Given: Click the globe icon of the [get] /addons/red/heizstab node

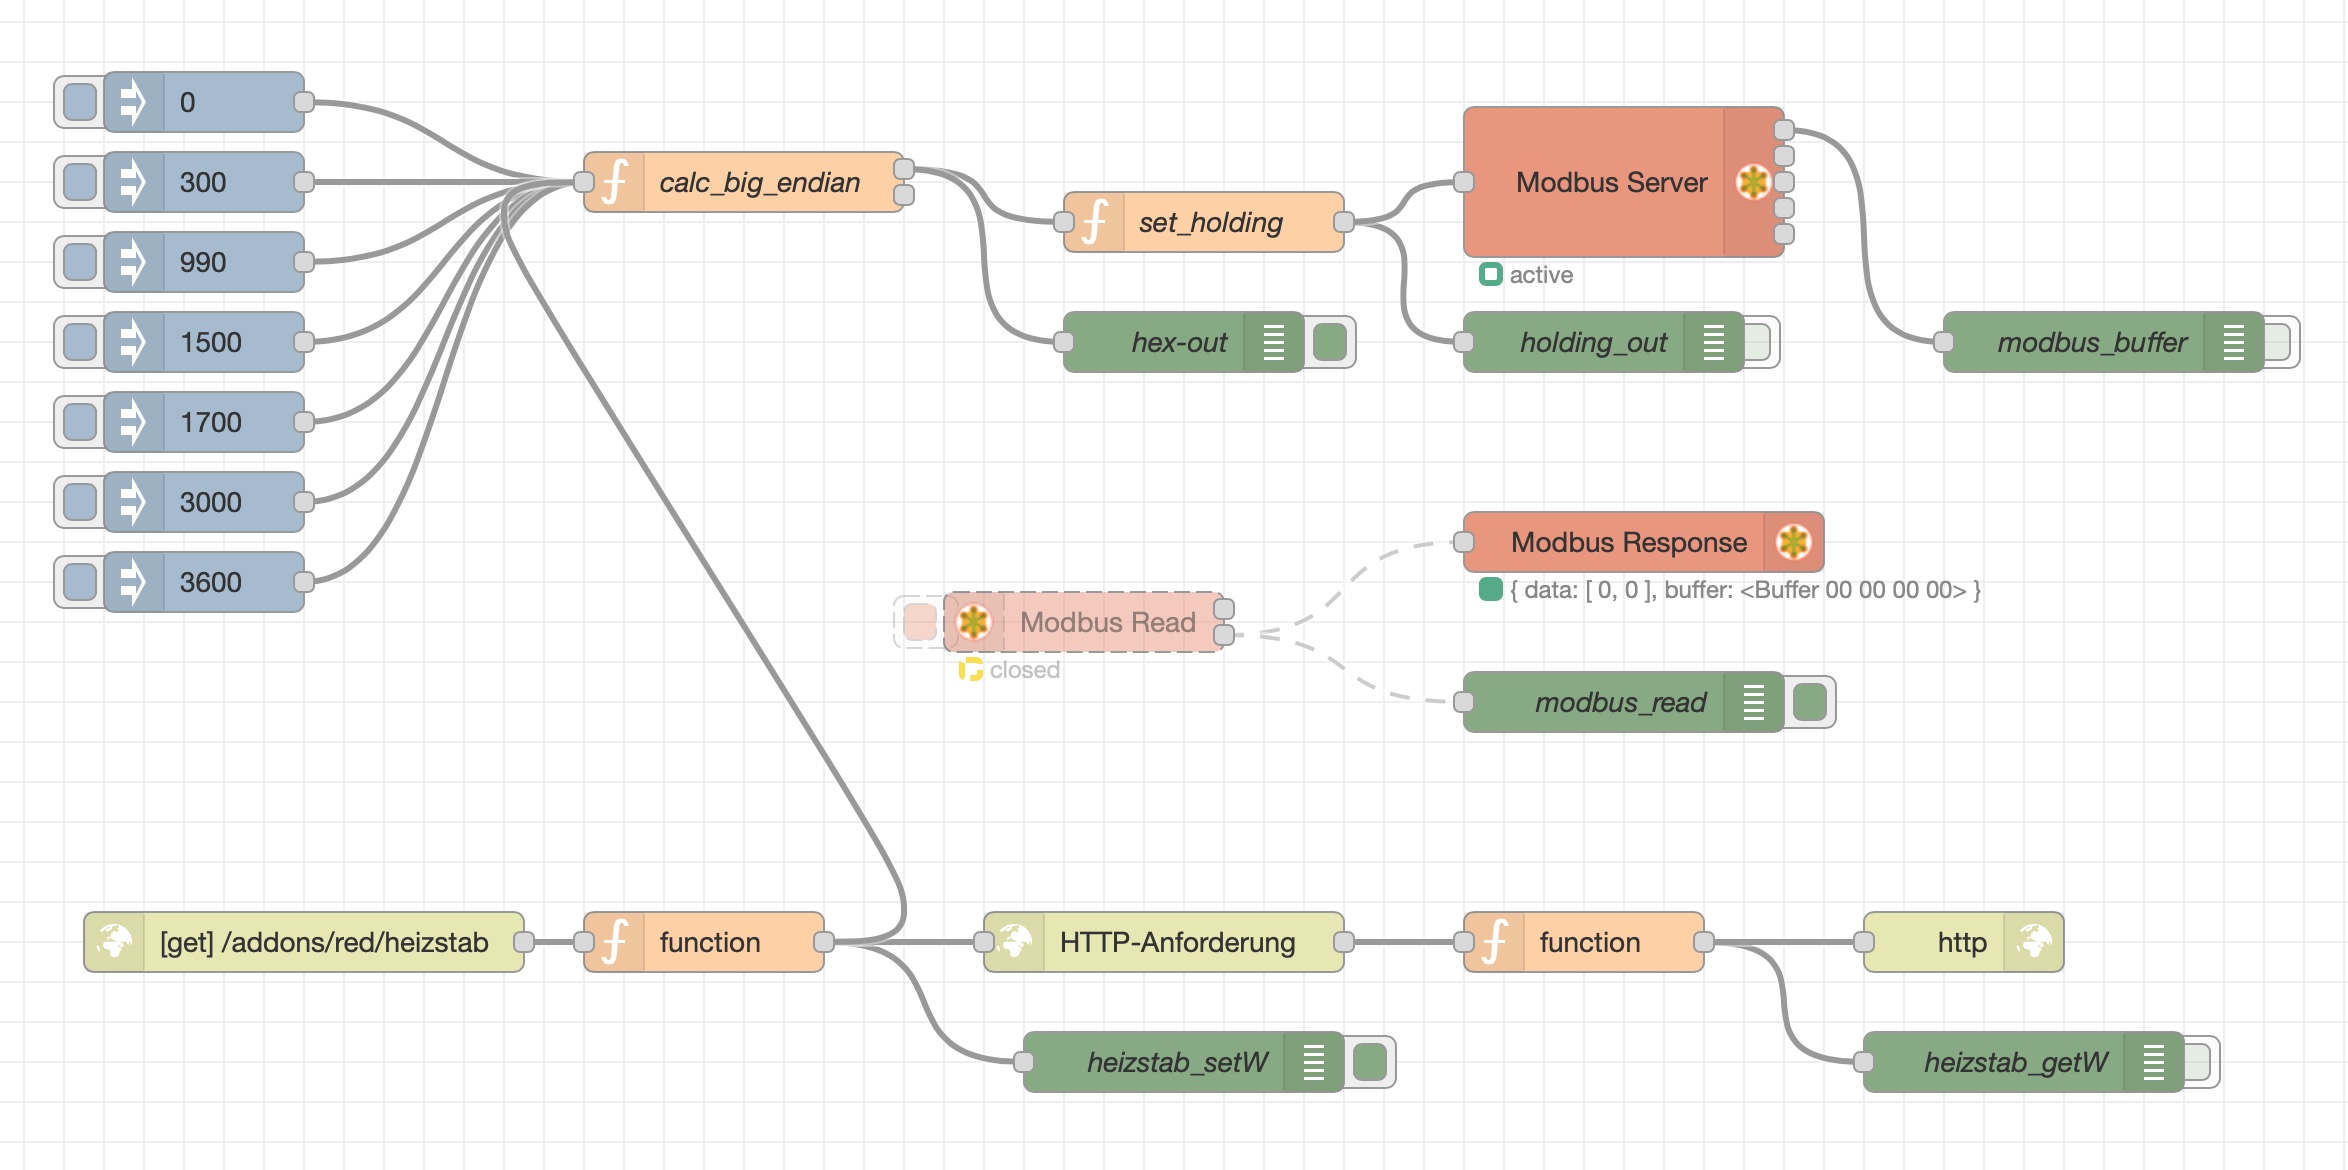Looking at the screenshot, I should coord(114,942).
